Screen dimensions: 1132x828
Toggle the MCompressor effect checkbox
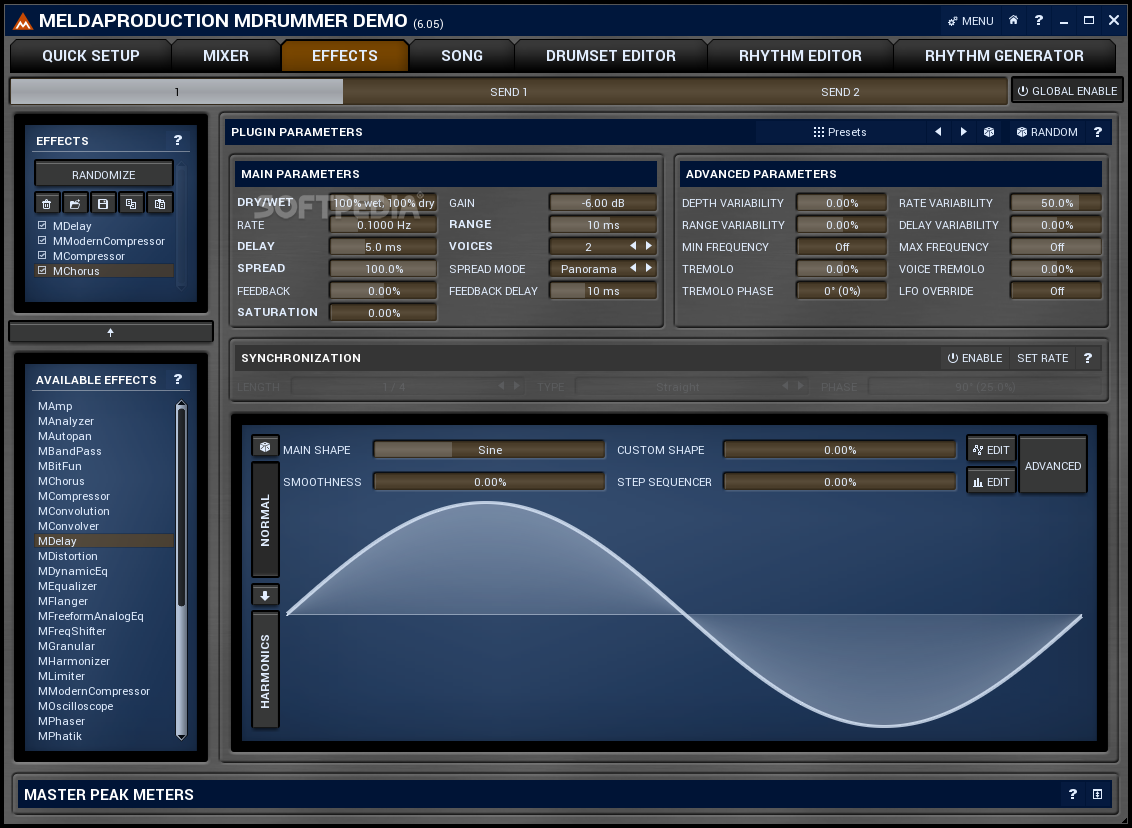(x=42, y=256)
